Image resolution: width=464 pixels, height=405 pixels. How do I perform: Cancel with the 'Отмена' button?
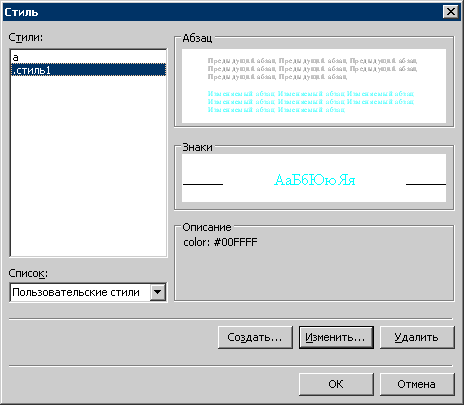click(x=417, y=384)
